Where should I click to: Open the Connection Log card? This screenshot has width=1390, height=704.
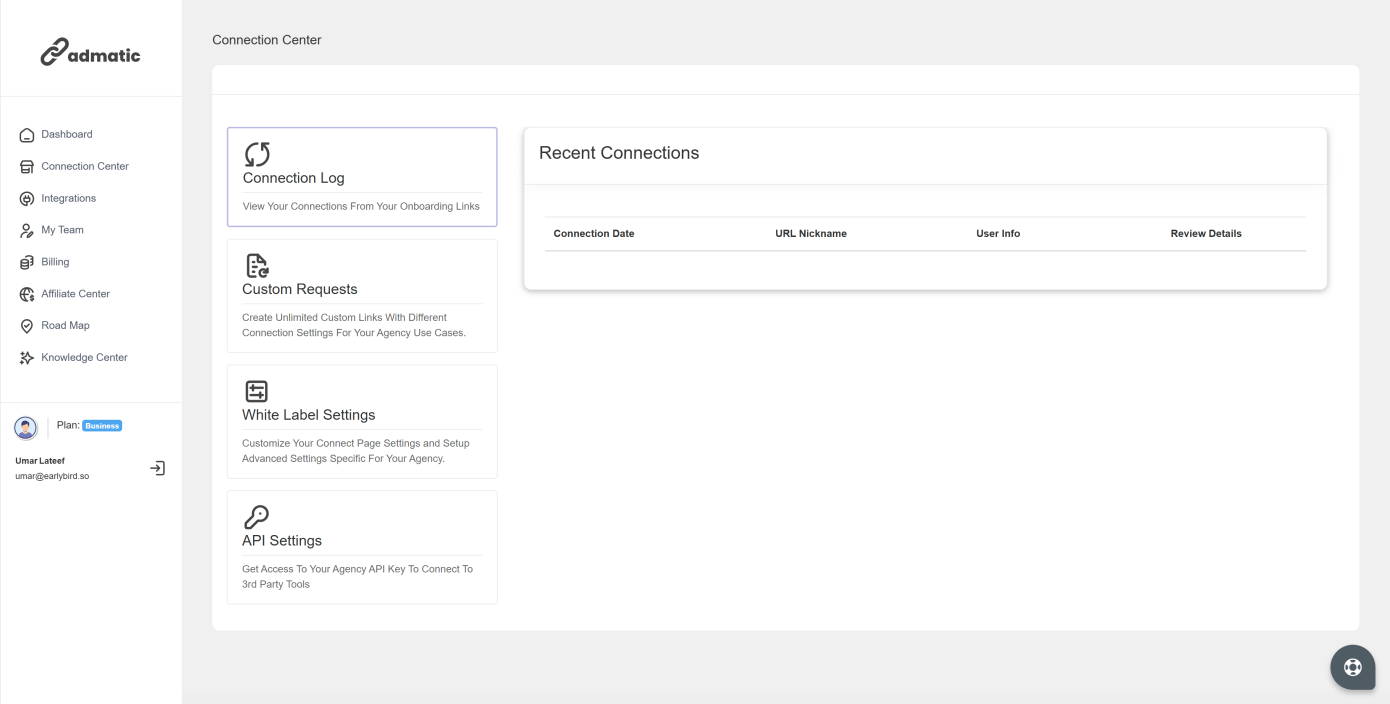click(x=362, y=177)
